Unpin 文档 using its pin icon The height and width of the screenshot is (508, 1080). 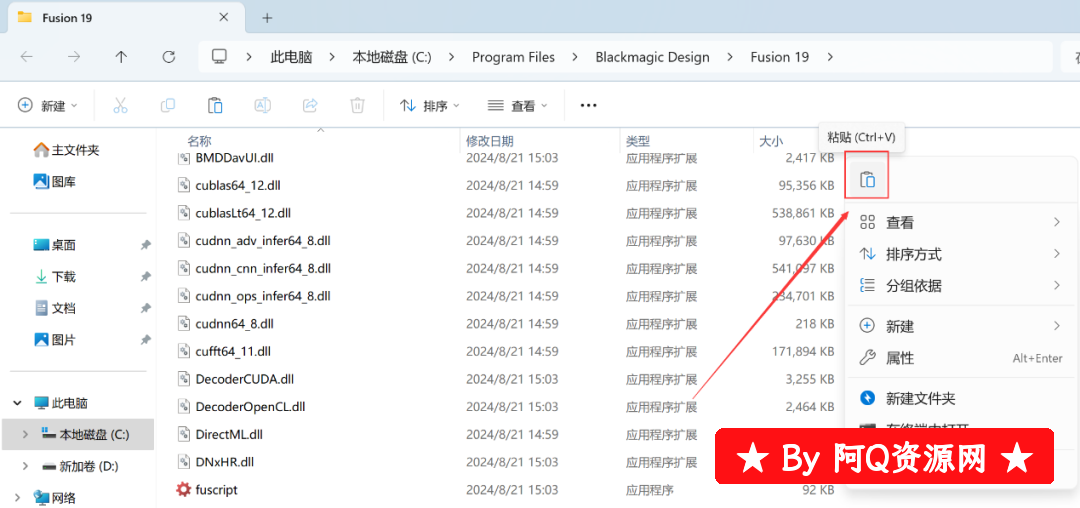[x=145, y=308]
